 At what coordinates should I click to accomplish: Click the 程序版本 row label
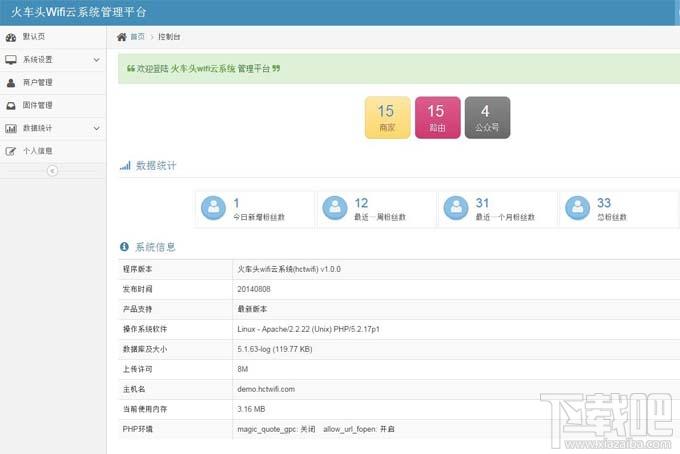137,269
